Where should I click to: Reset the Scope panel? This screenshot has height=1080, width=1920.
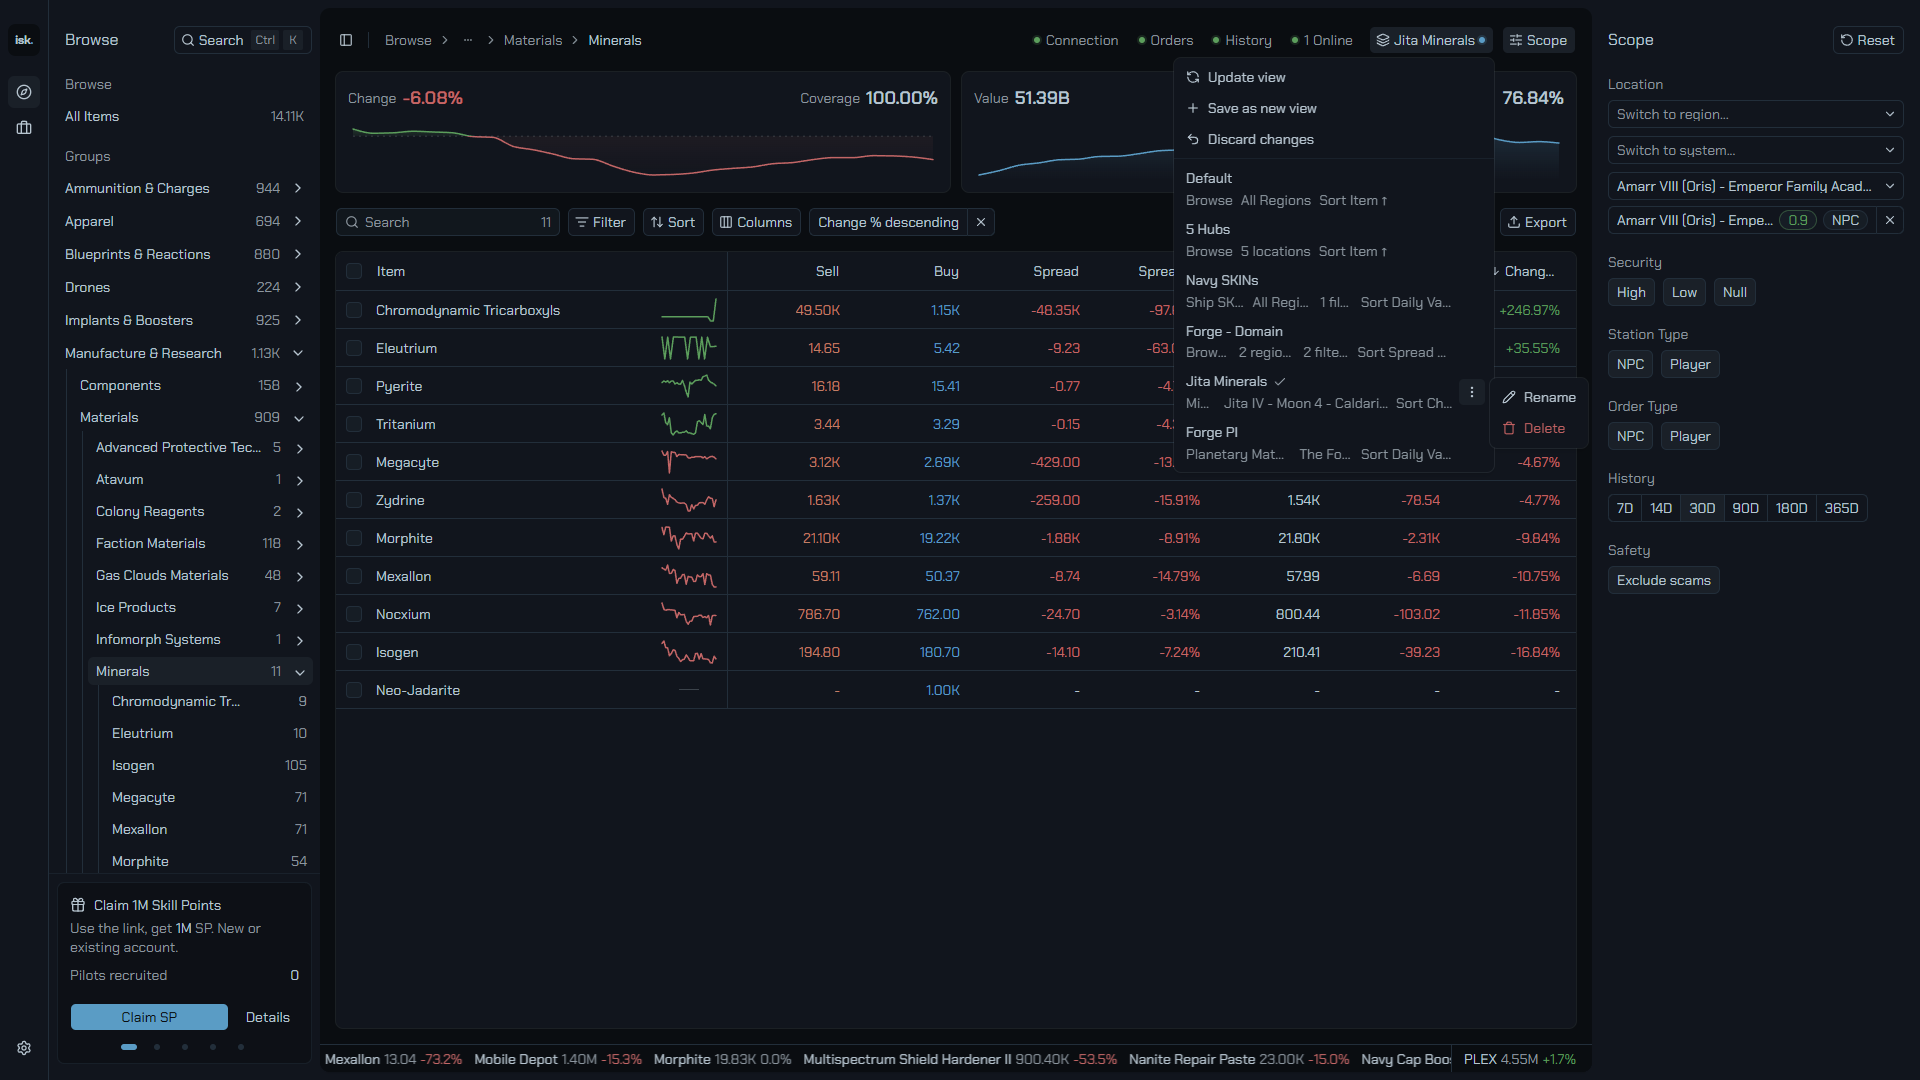point(1867,40)
